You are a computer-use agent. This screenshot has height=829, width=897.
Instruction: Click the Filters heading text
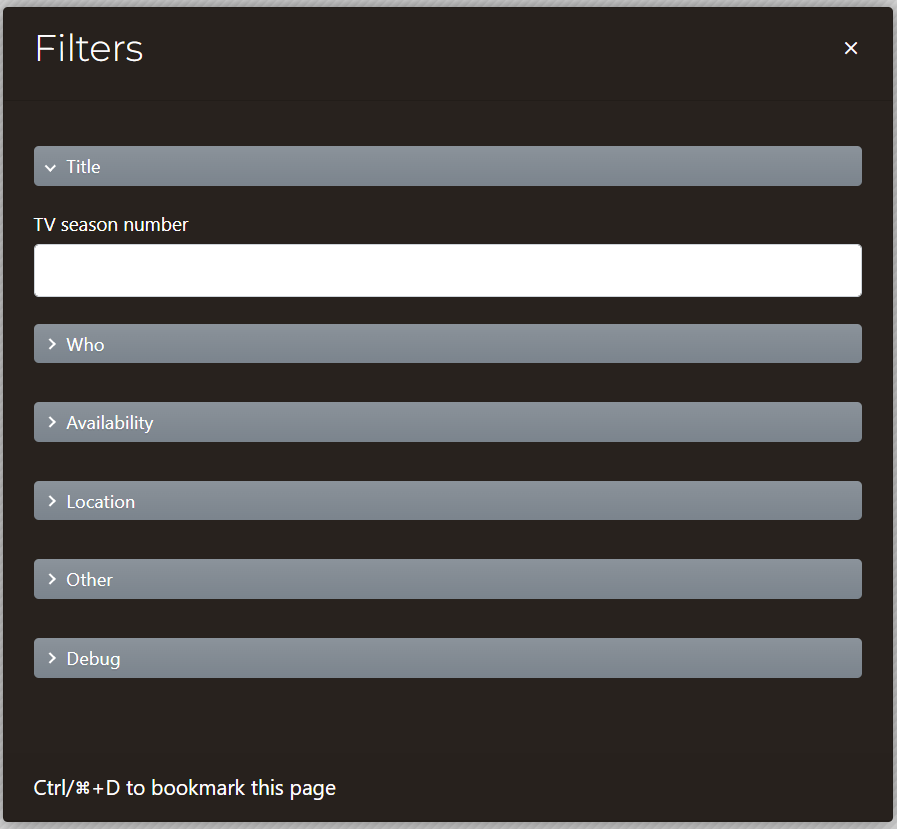[x=89, y=48]
